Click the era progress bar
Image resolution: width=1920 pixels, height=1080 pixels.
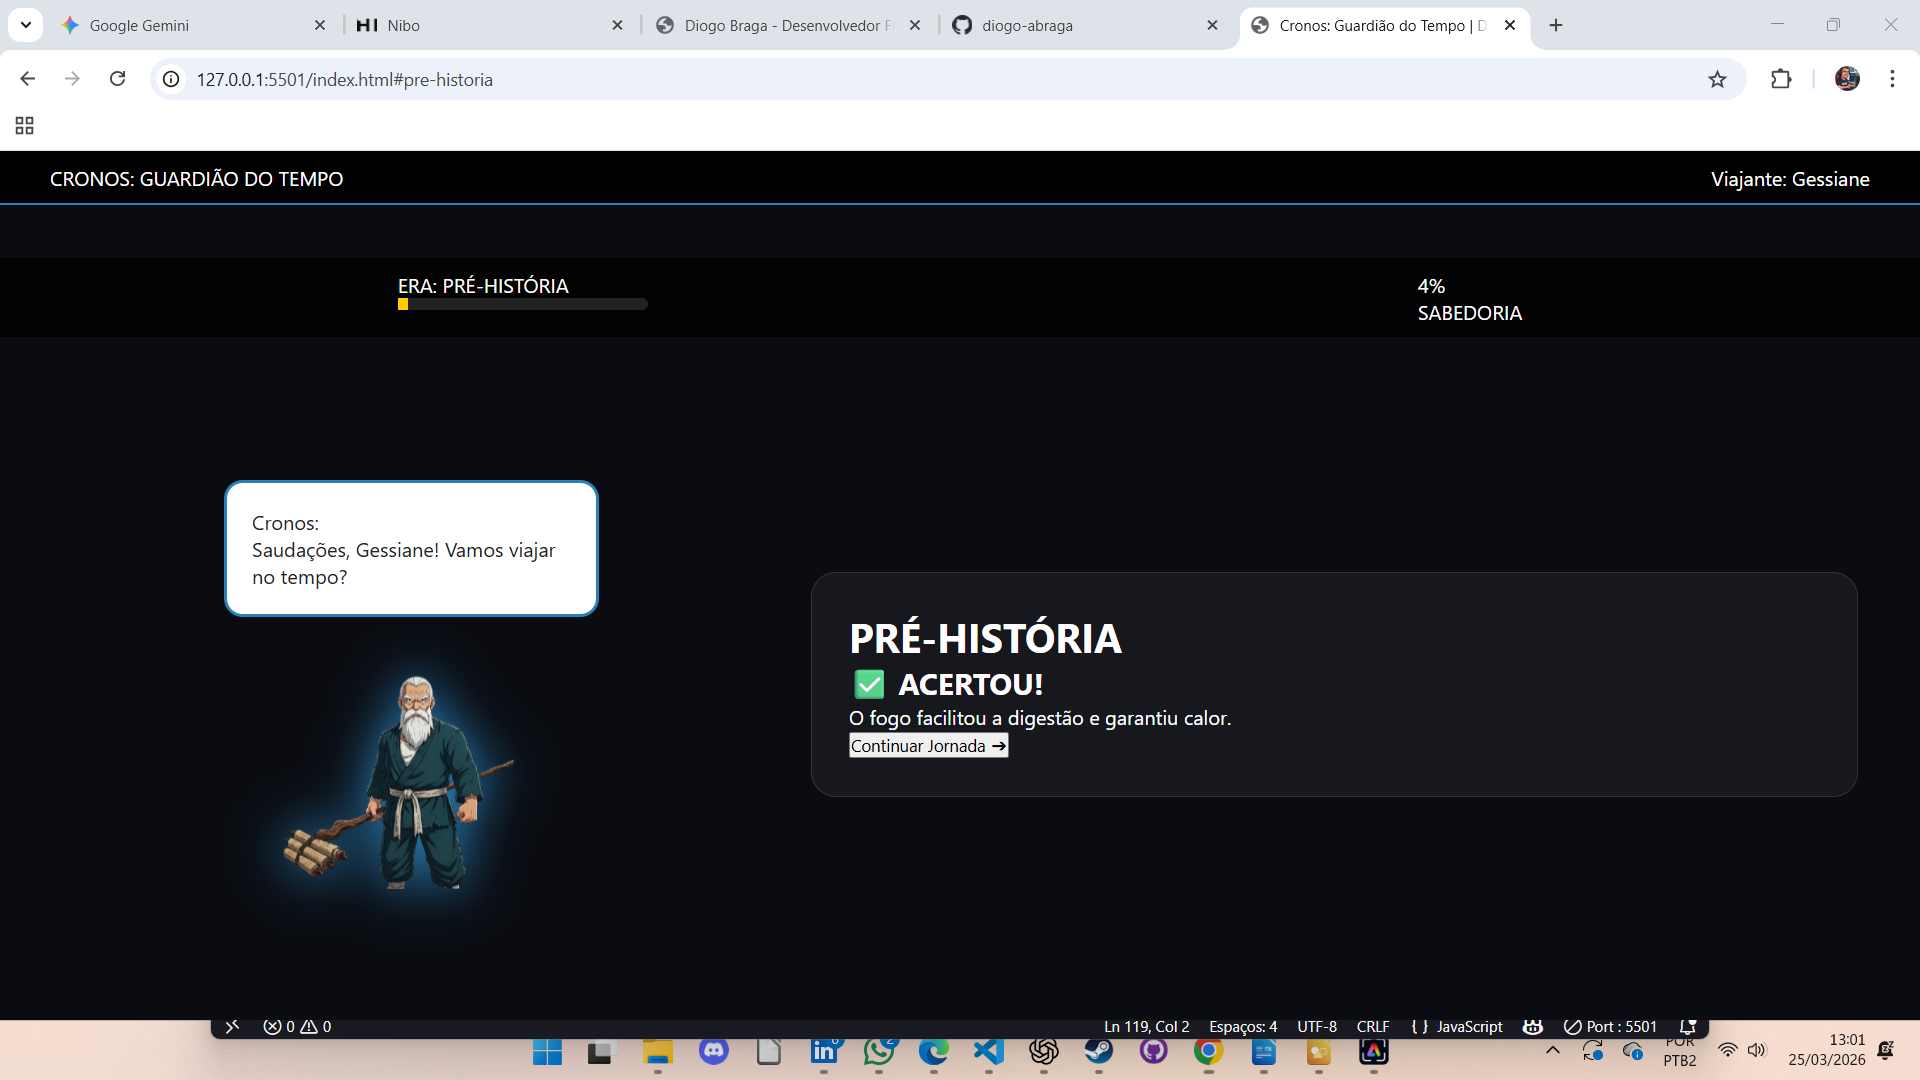pyautogui.click(x=522, y=304)
